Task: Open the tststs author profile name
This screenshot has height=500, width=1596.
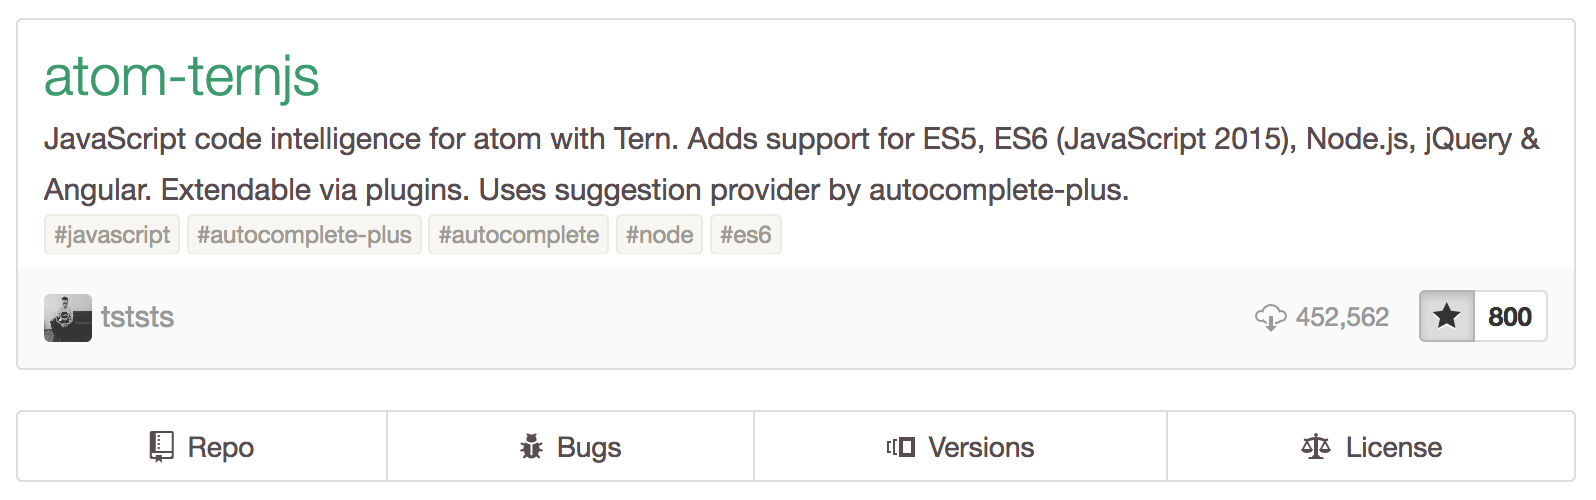Action: pyautogui.click(x=138, y=318)
